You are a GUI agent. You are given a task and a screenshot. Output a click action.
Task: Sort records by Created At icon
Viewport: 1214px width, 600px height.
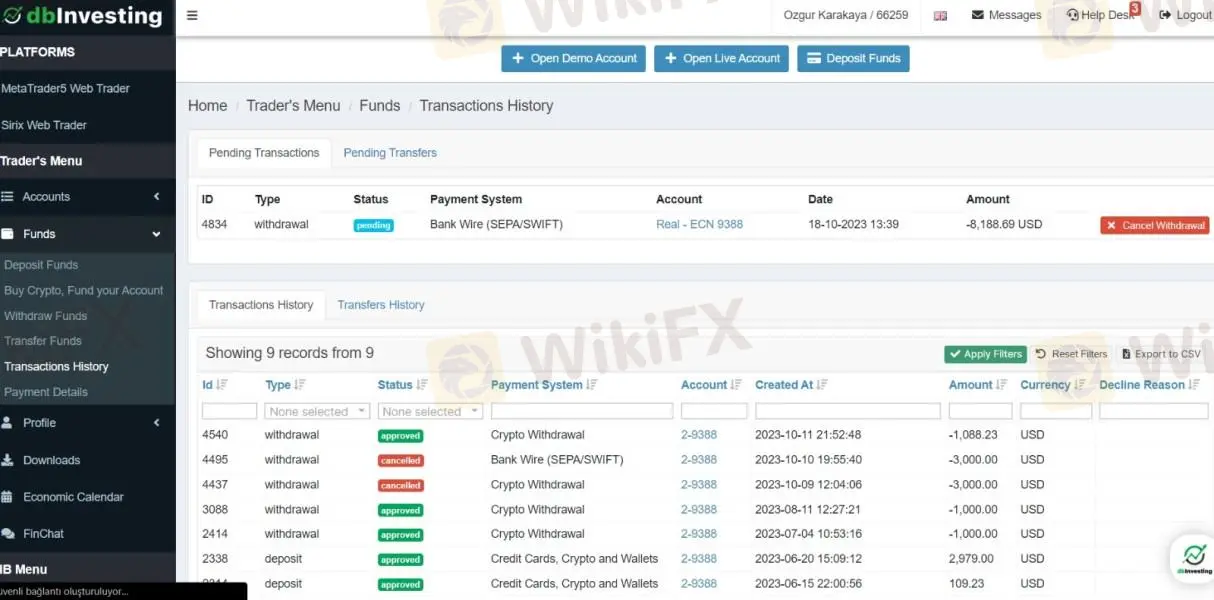(822, 385)
